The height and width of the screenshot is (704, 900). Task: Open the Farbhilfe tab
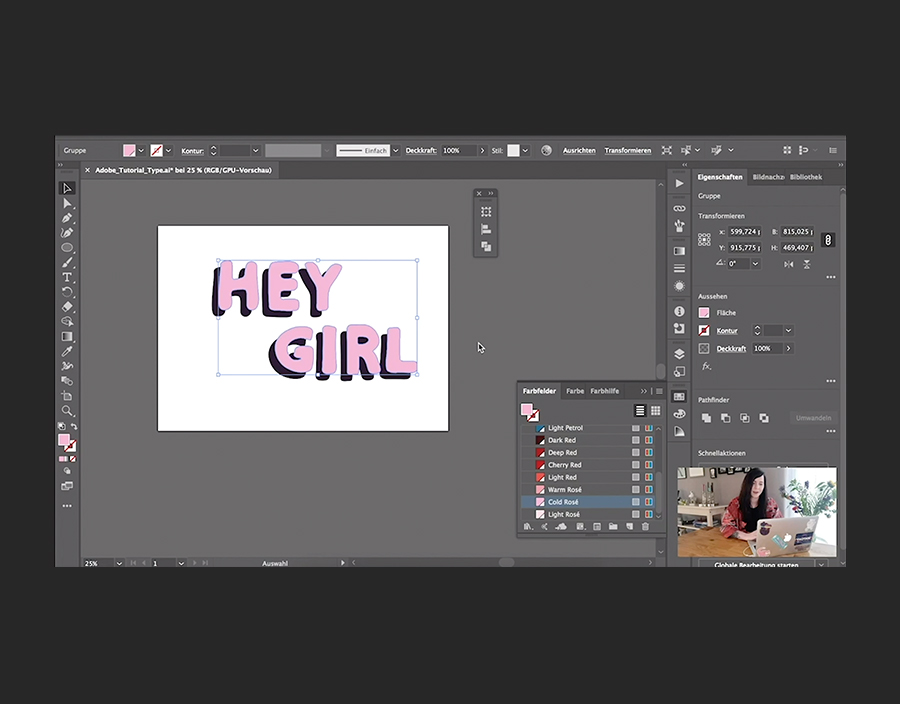[604, 391]
